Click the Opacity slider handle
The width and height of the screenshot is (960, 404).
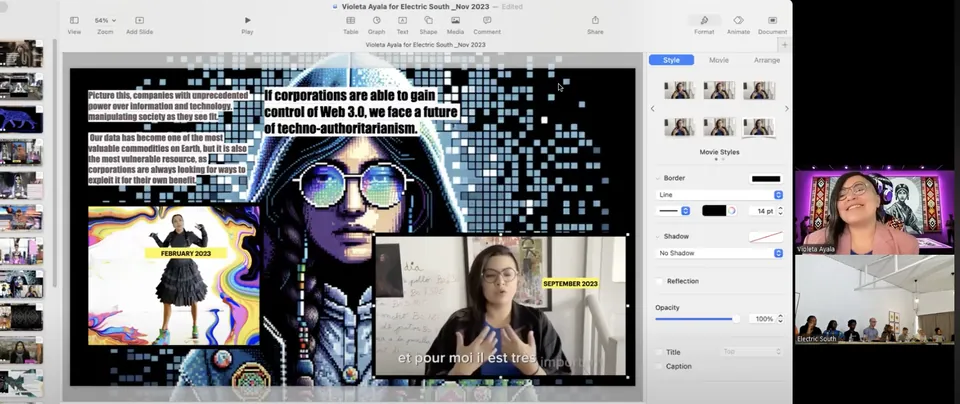(736, 319)
